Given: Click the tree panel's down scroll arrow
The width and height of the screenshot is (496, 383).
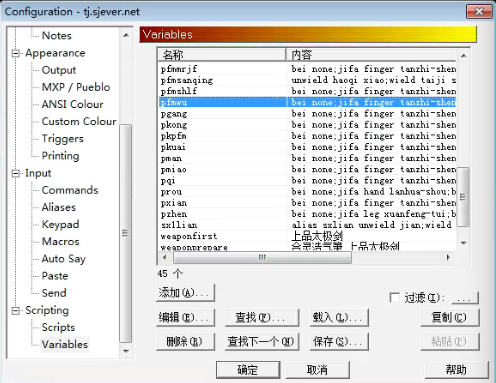Looking at the screenshot, I should click(126, 351).
